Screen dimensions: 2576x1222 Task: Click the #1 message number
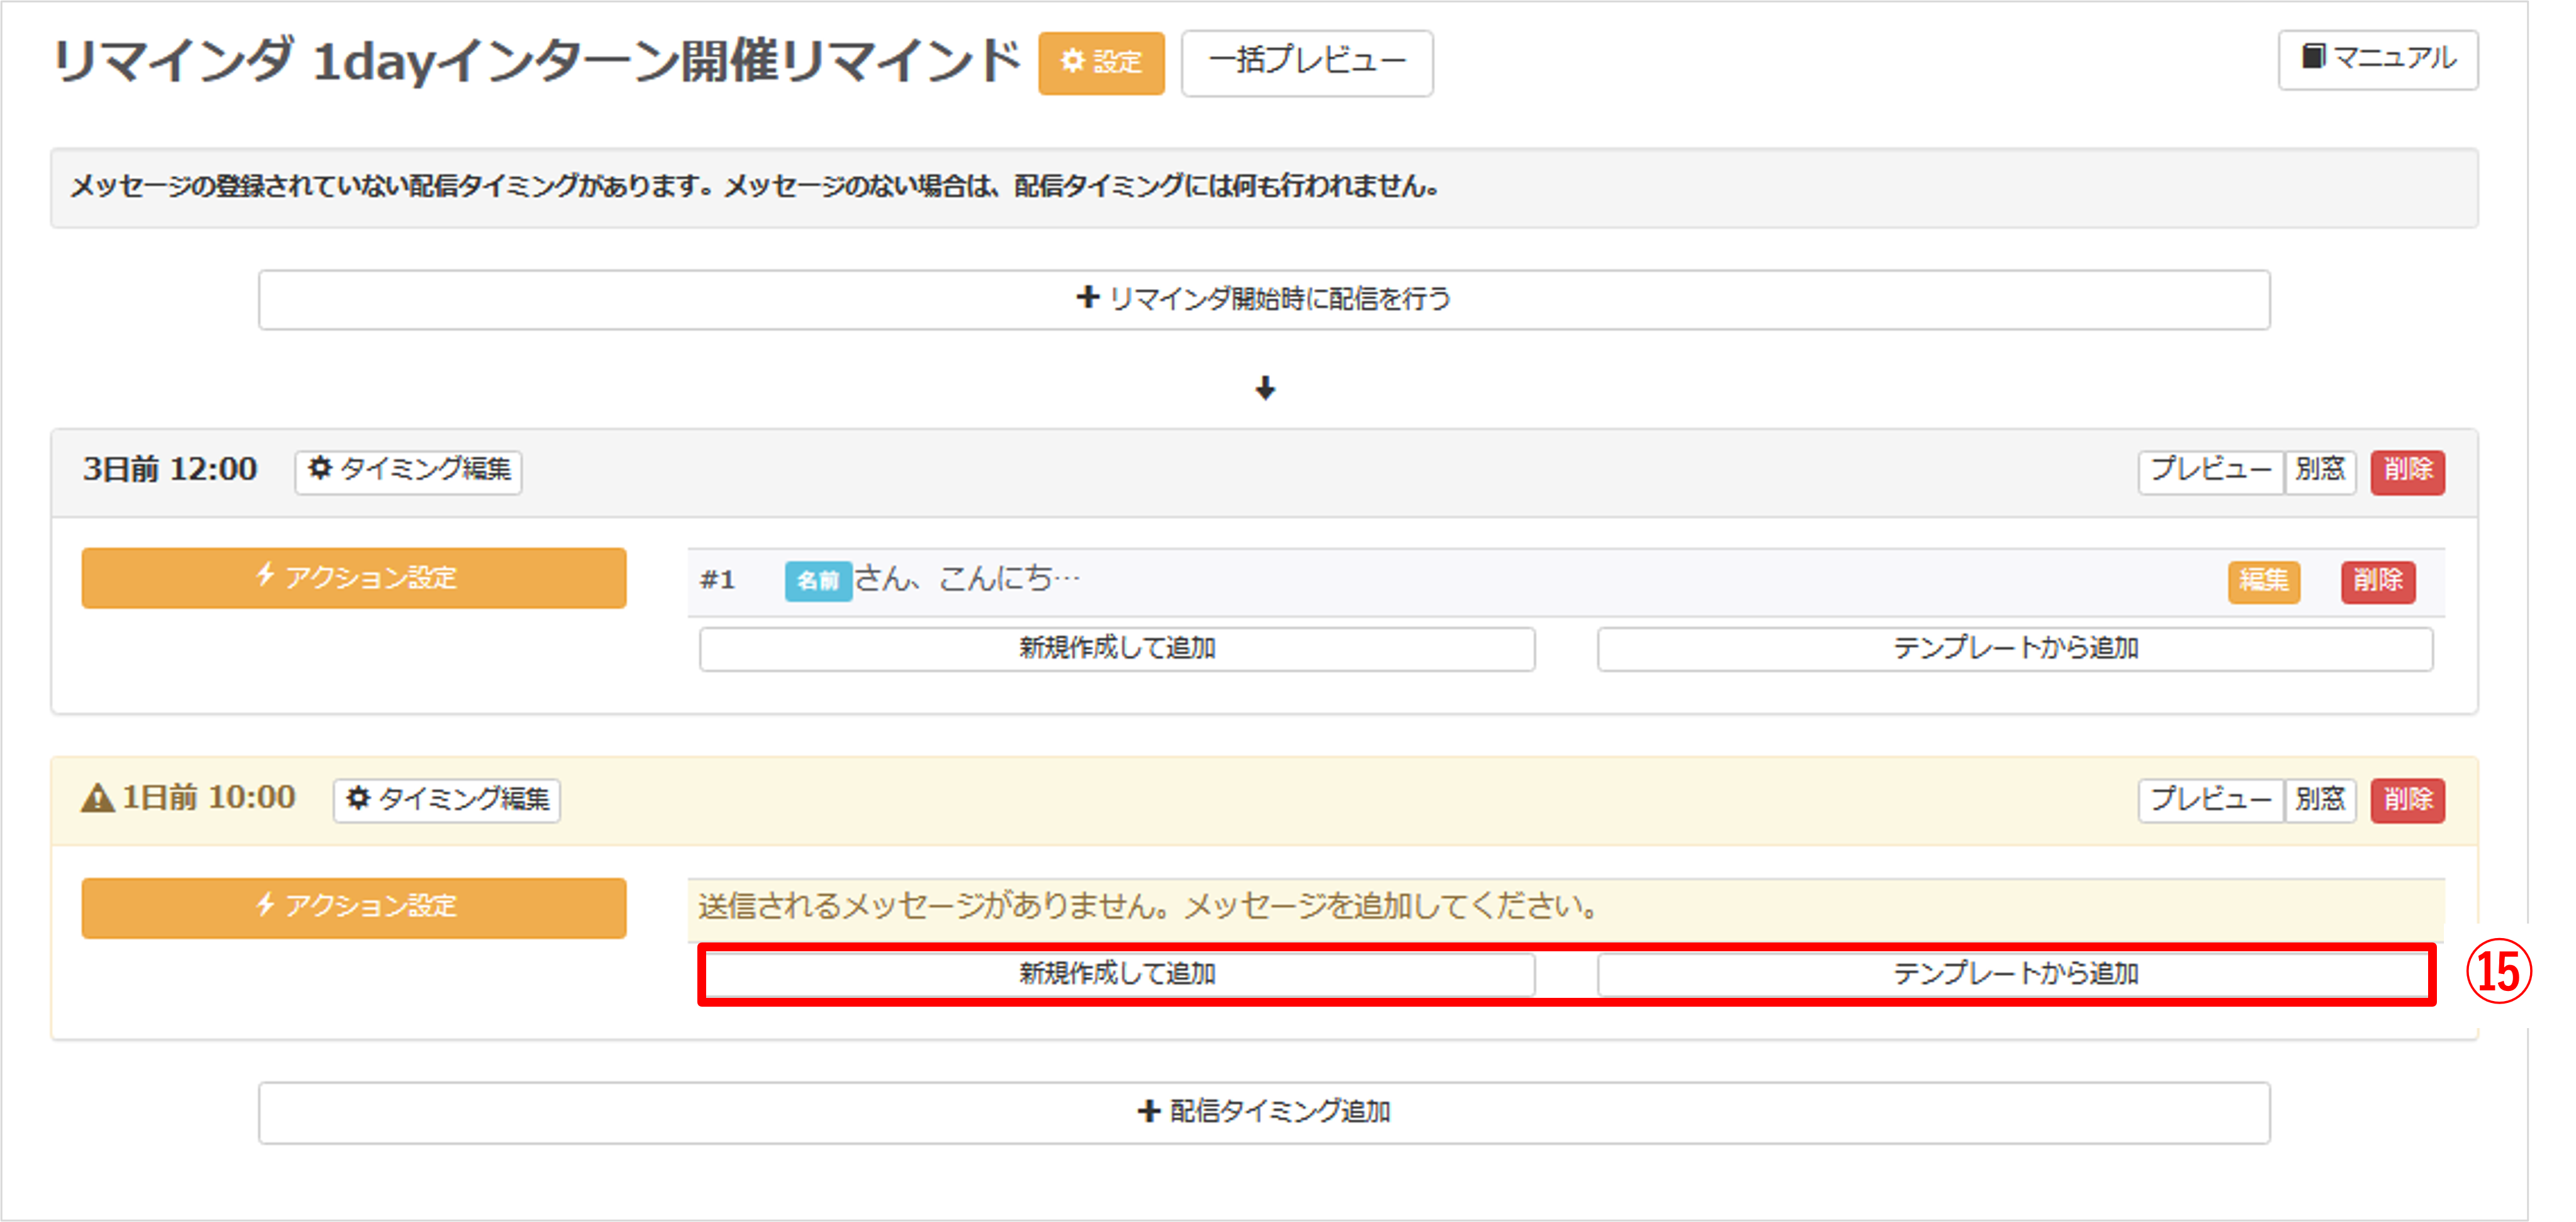[718, 581]
